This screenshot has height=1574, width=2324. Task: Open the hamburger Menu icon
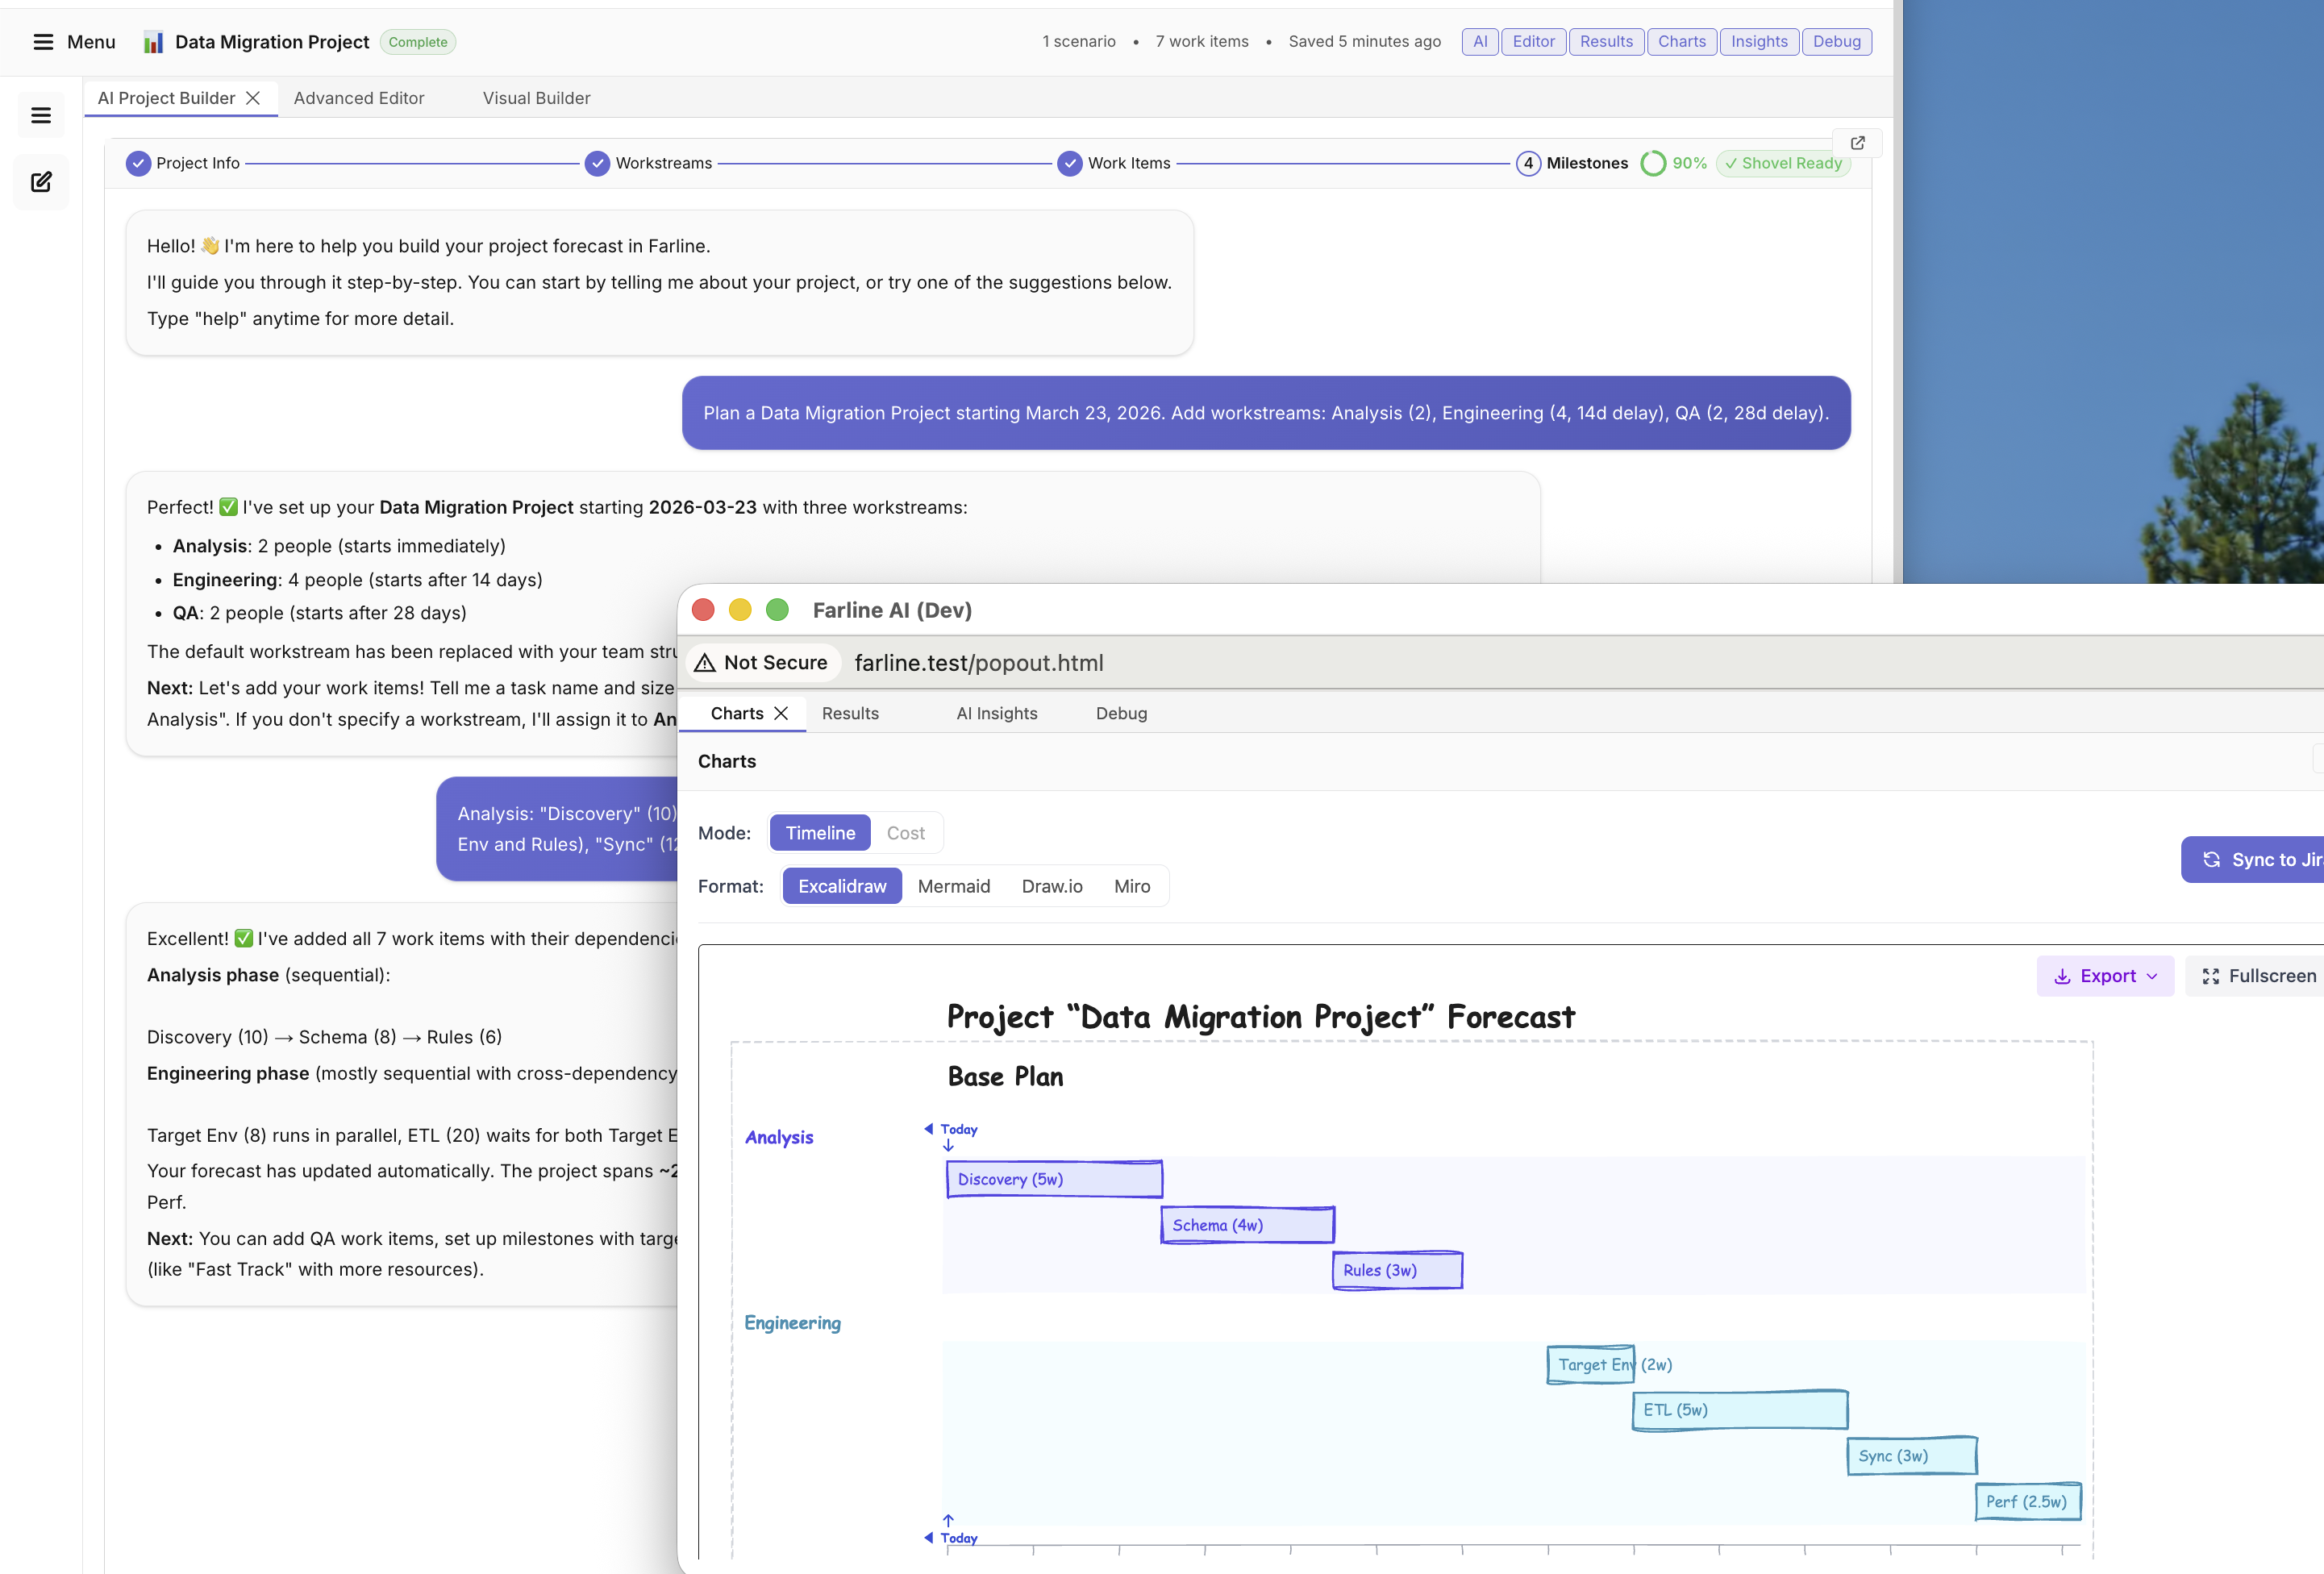(x=43, y=42)
